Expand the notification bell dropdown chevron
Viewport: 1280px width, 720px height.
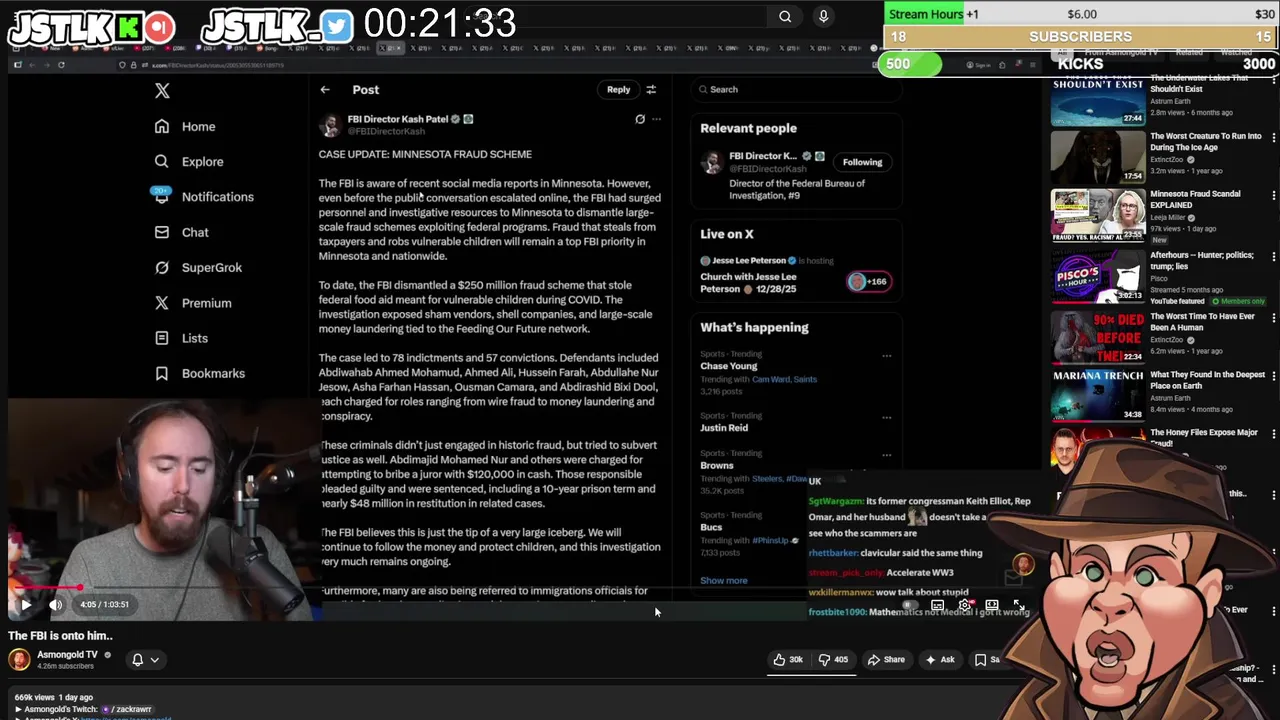click(x=155, y=660)
